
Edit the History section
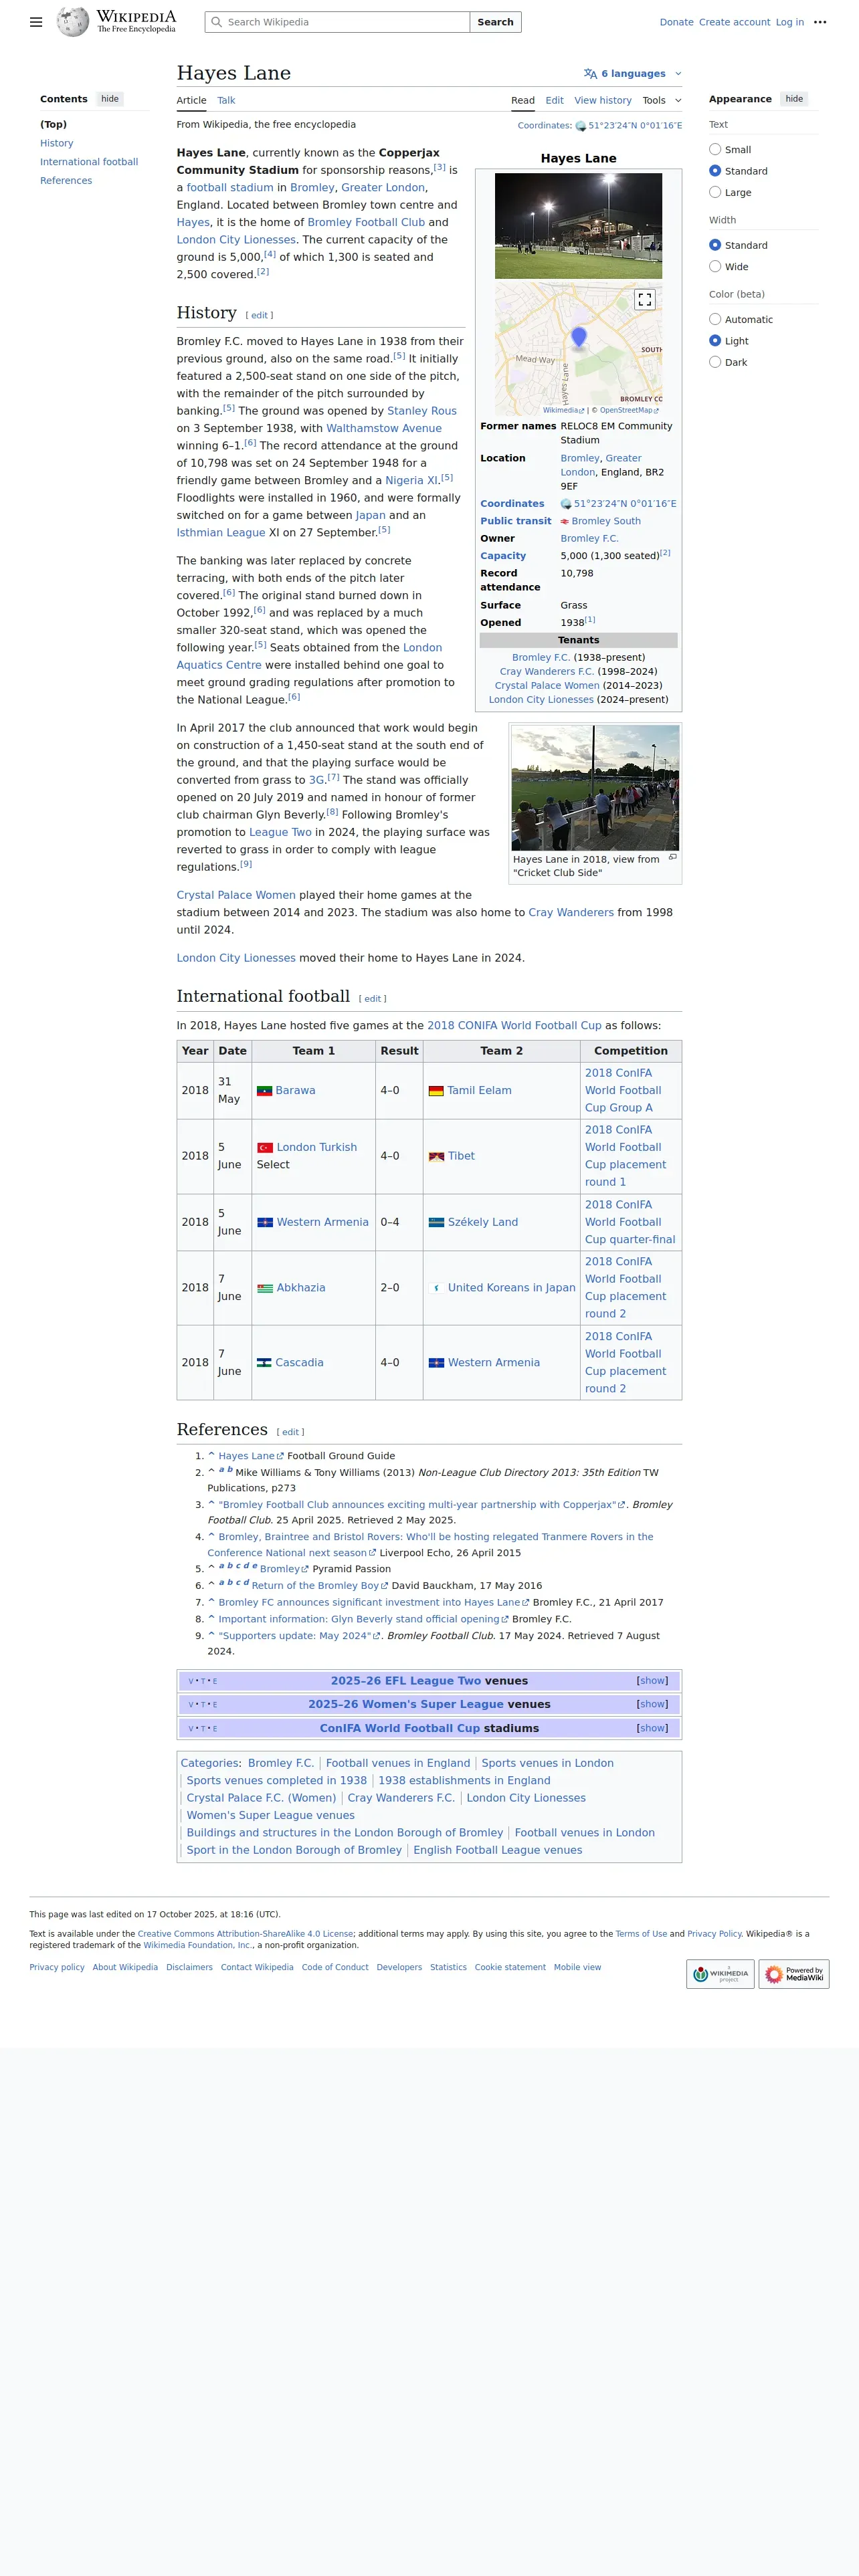(259, 316)
